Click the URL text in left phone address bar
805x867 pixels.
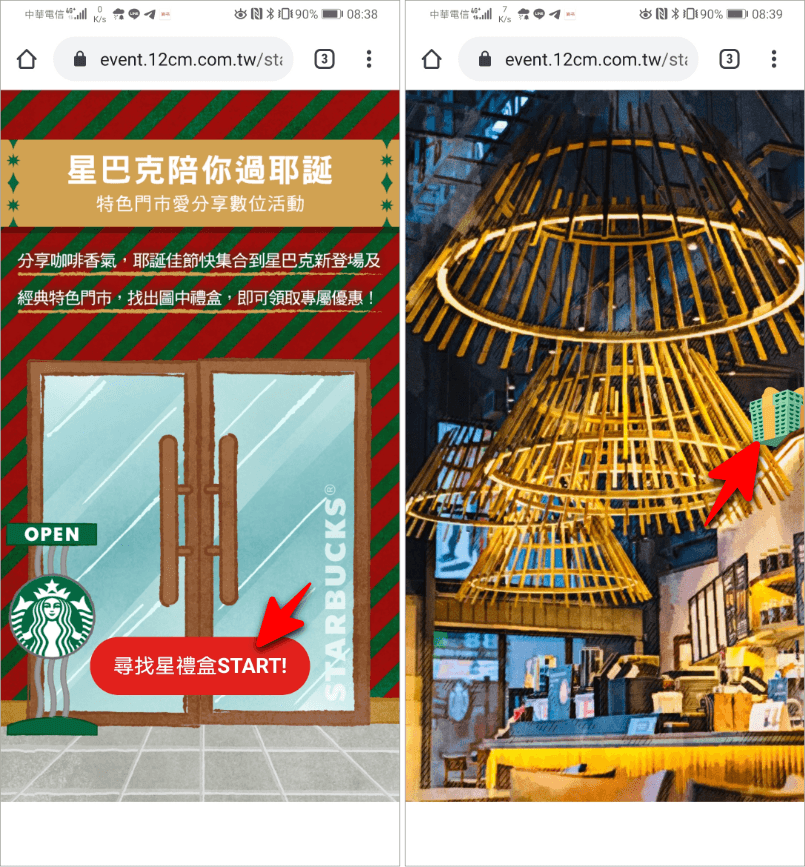191,60
